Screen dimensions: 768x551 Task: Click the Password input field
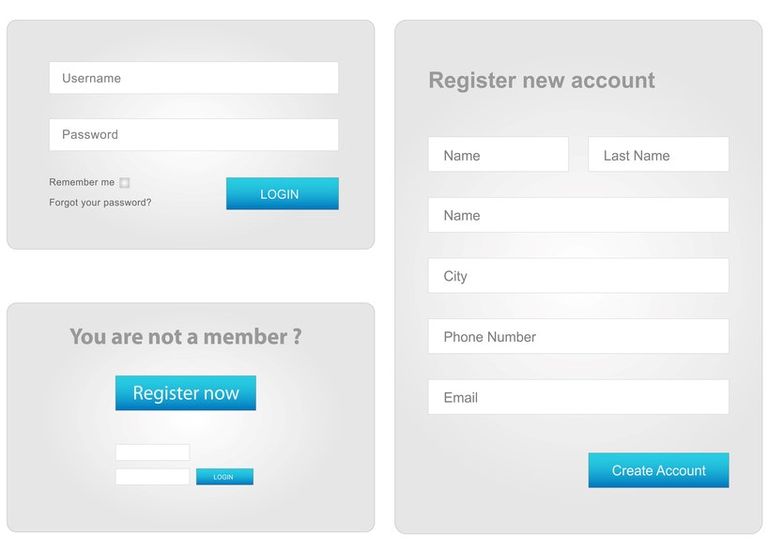tap(193, 135)
